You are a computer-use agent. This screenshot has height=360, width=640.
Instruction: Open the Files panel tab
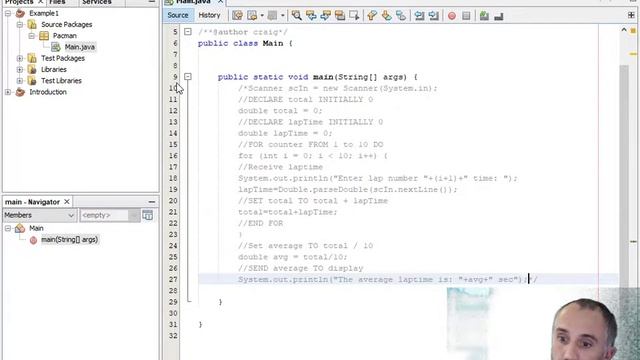(57, 2)
